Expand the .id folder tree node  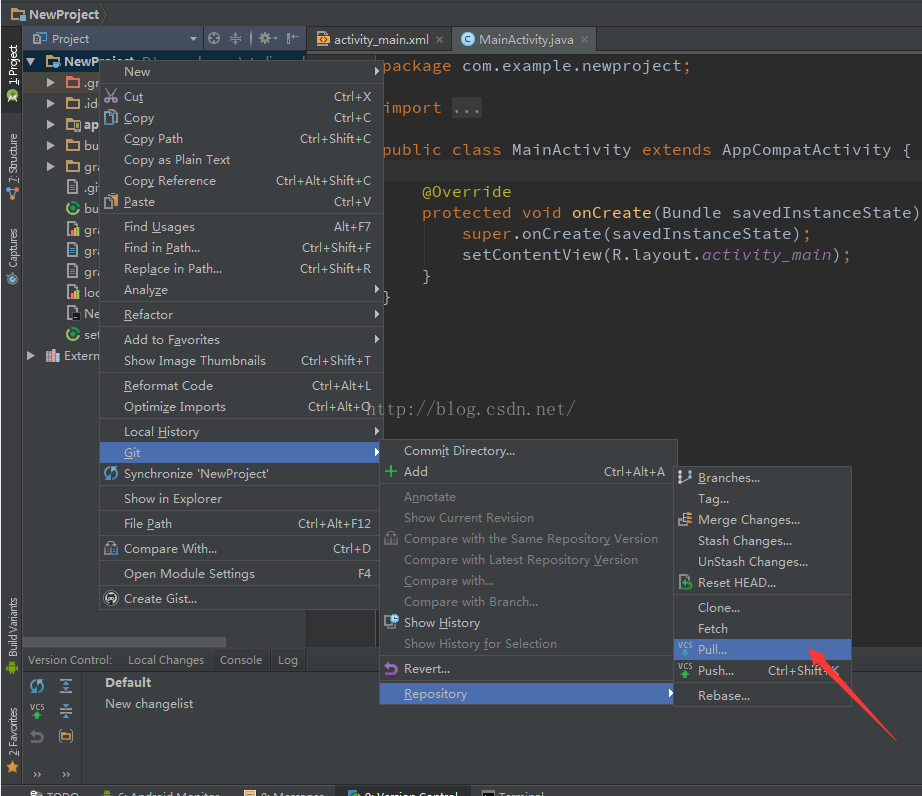[51, 103]
